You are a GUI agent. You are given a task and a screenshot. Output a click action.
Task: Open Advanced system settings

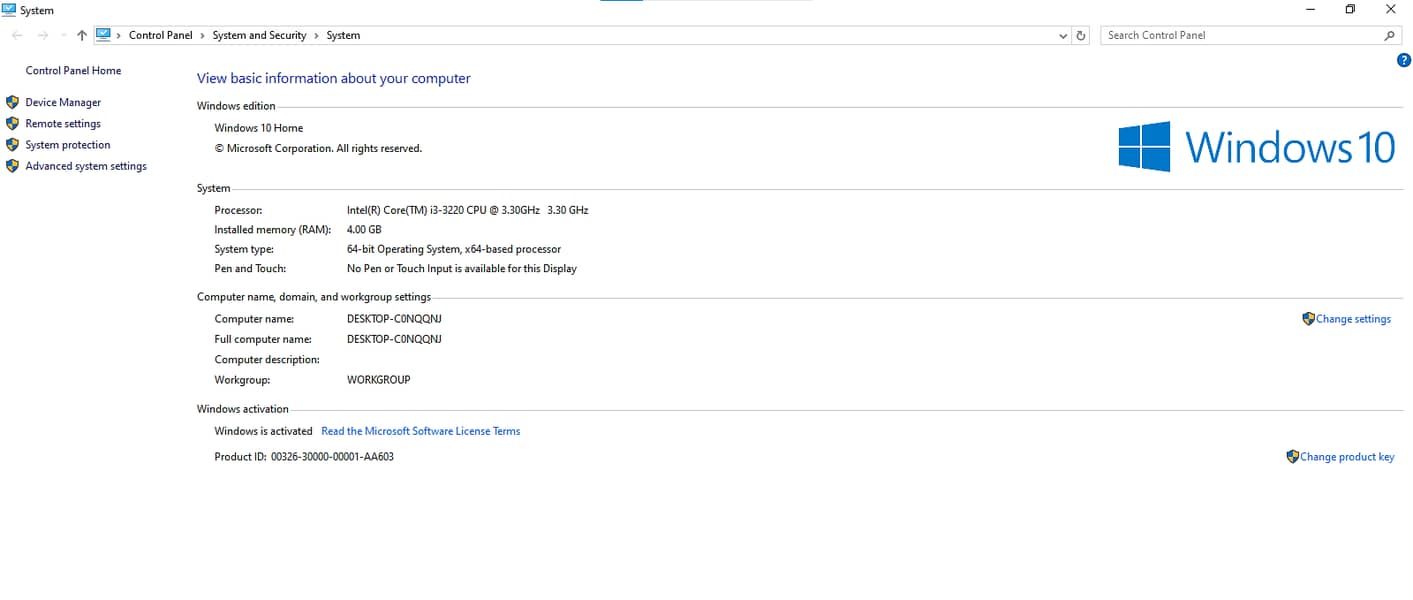pyautogui.click(x=86, y=166)
